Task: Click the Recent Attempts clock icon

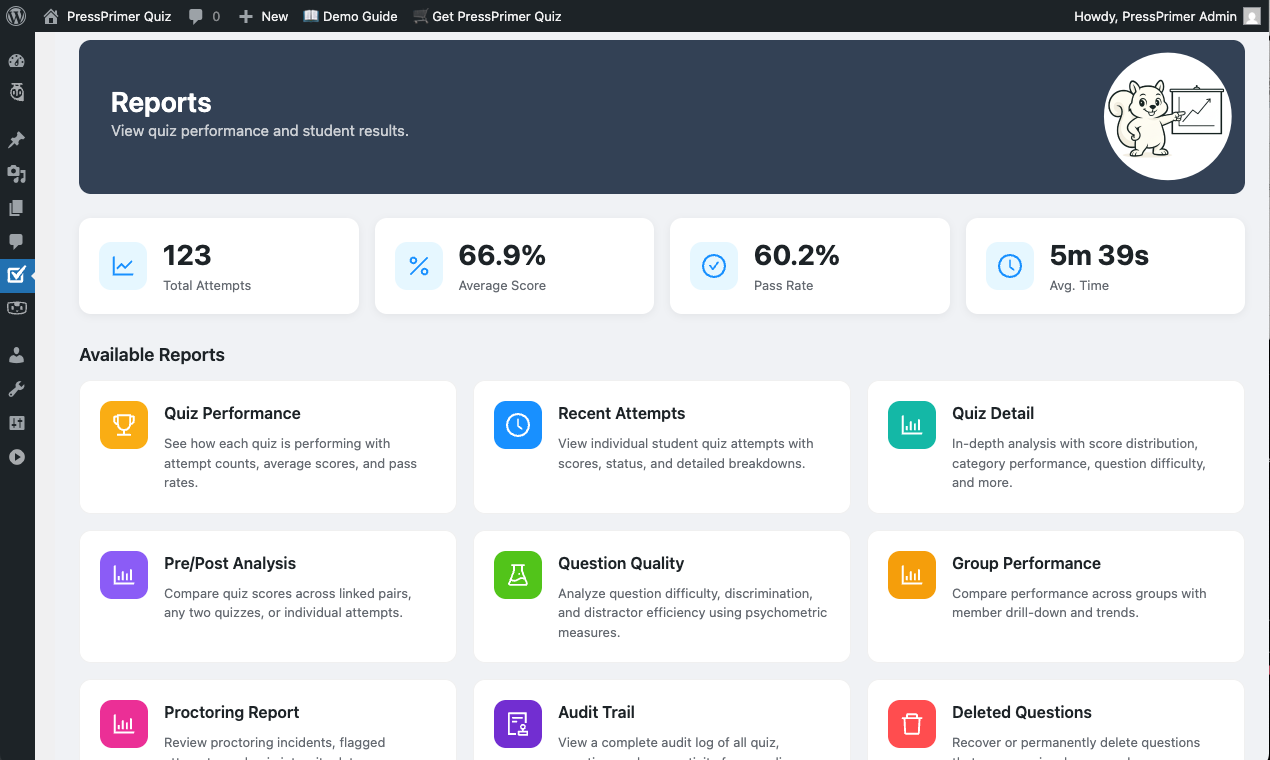Action: tap(518, 425)
